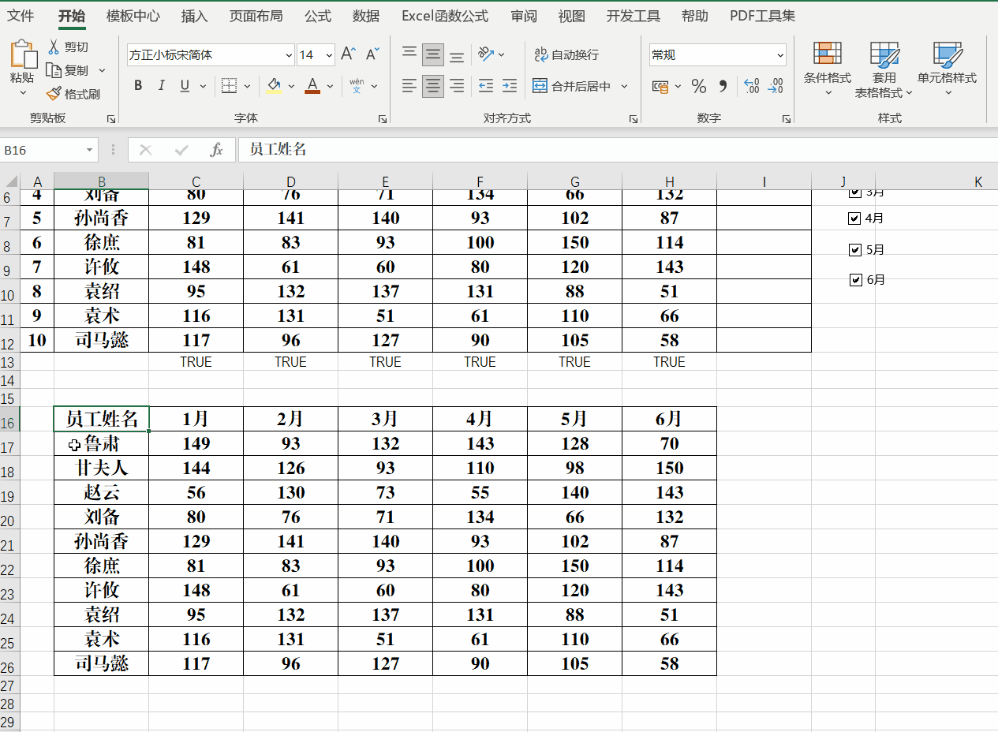Select cell containing 鲁肃

[101, 444]
